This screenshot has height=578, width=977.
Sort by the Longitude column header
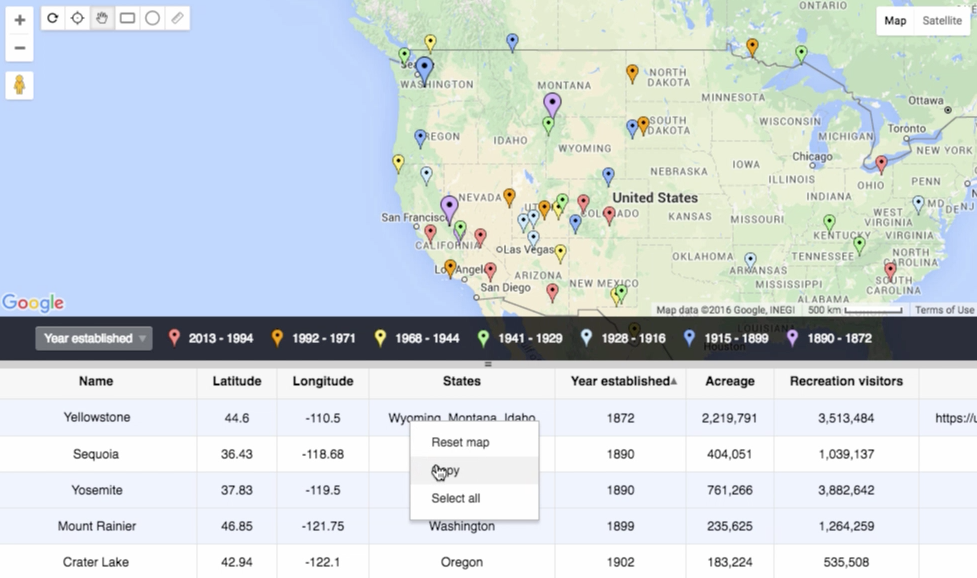(x=323, y=381)
